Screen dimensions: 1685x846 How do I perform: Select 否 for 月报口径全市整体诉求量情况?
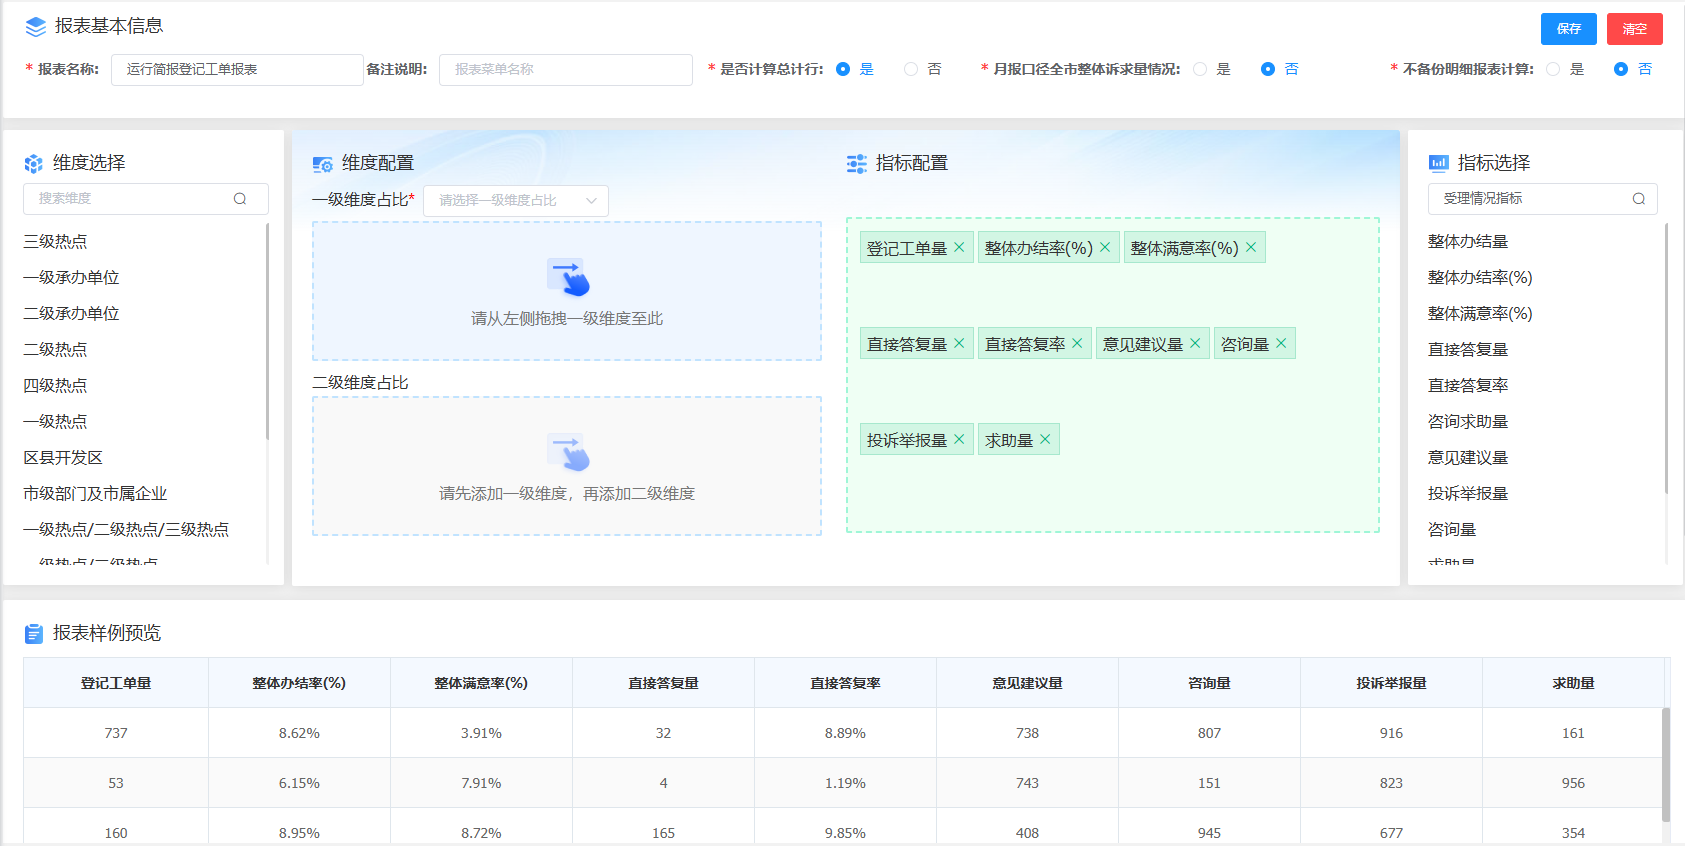pyautogui.click(x=1268, y=69)
